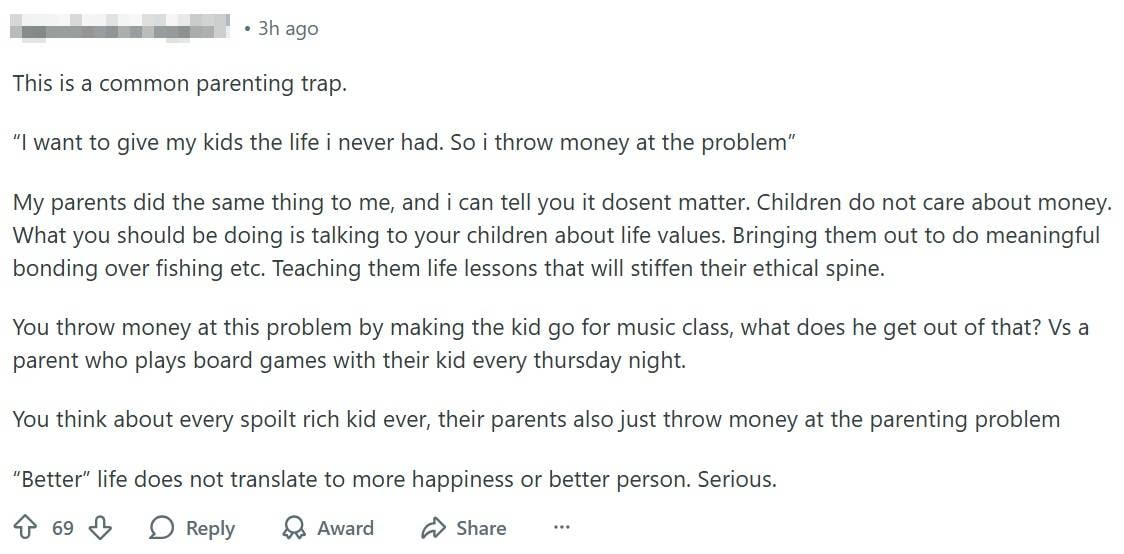Viewport: 1124px width, 554px height.
Task: Open the blurred commenter username profile
Action: (120, 29)
